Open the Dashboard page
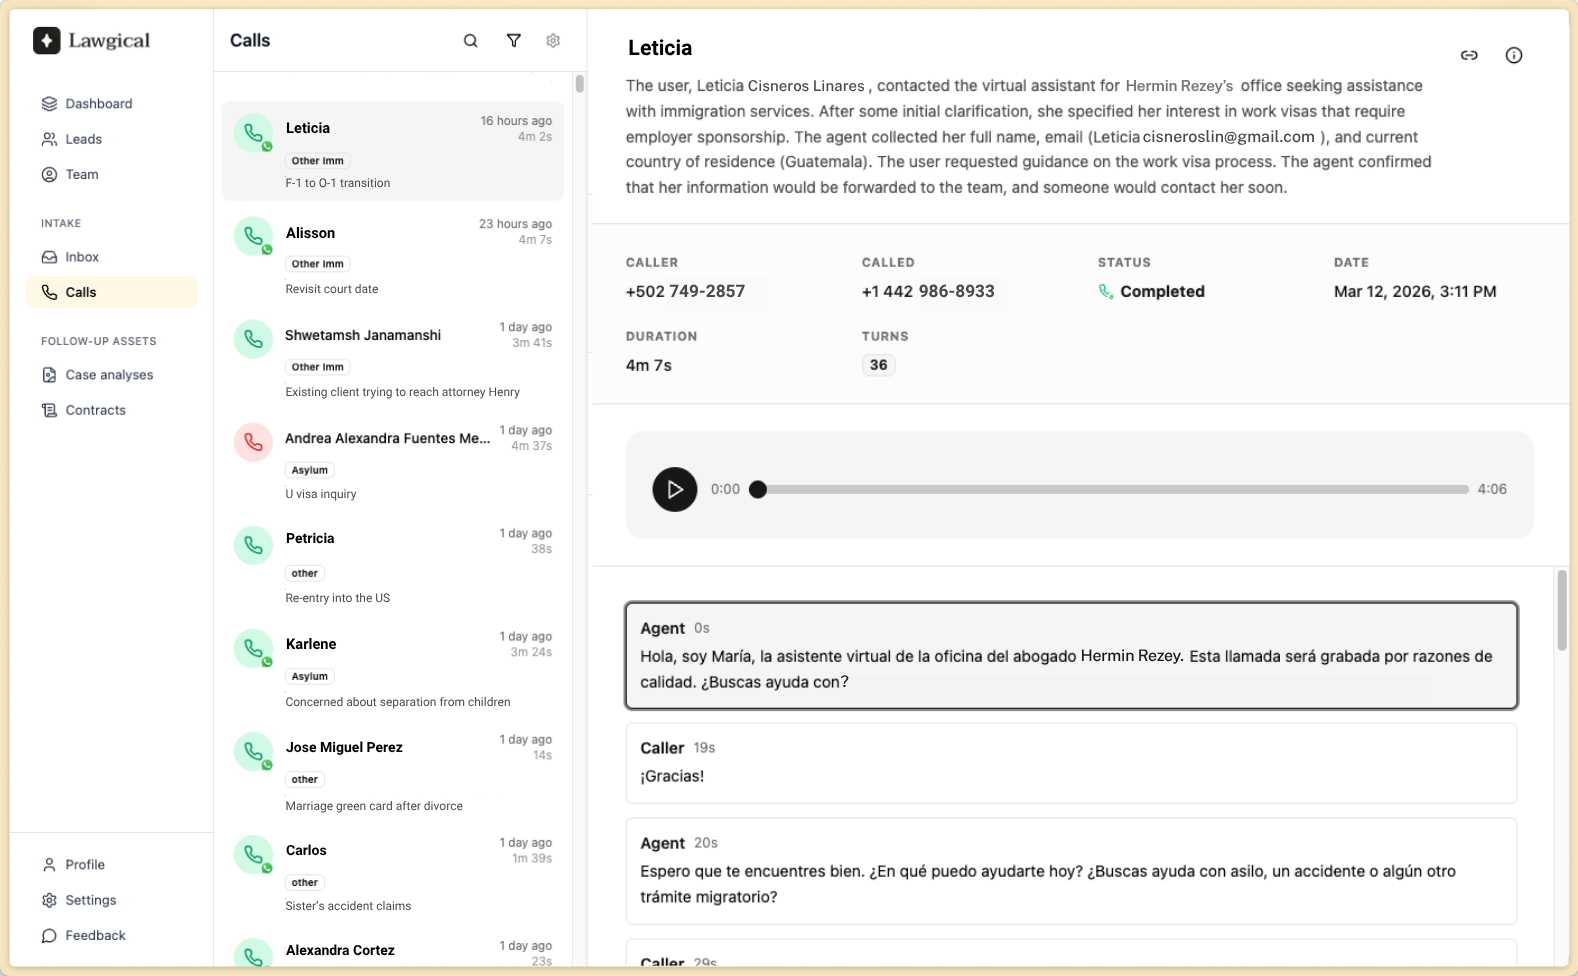 click(98, 104)
